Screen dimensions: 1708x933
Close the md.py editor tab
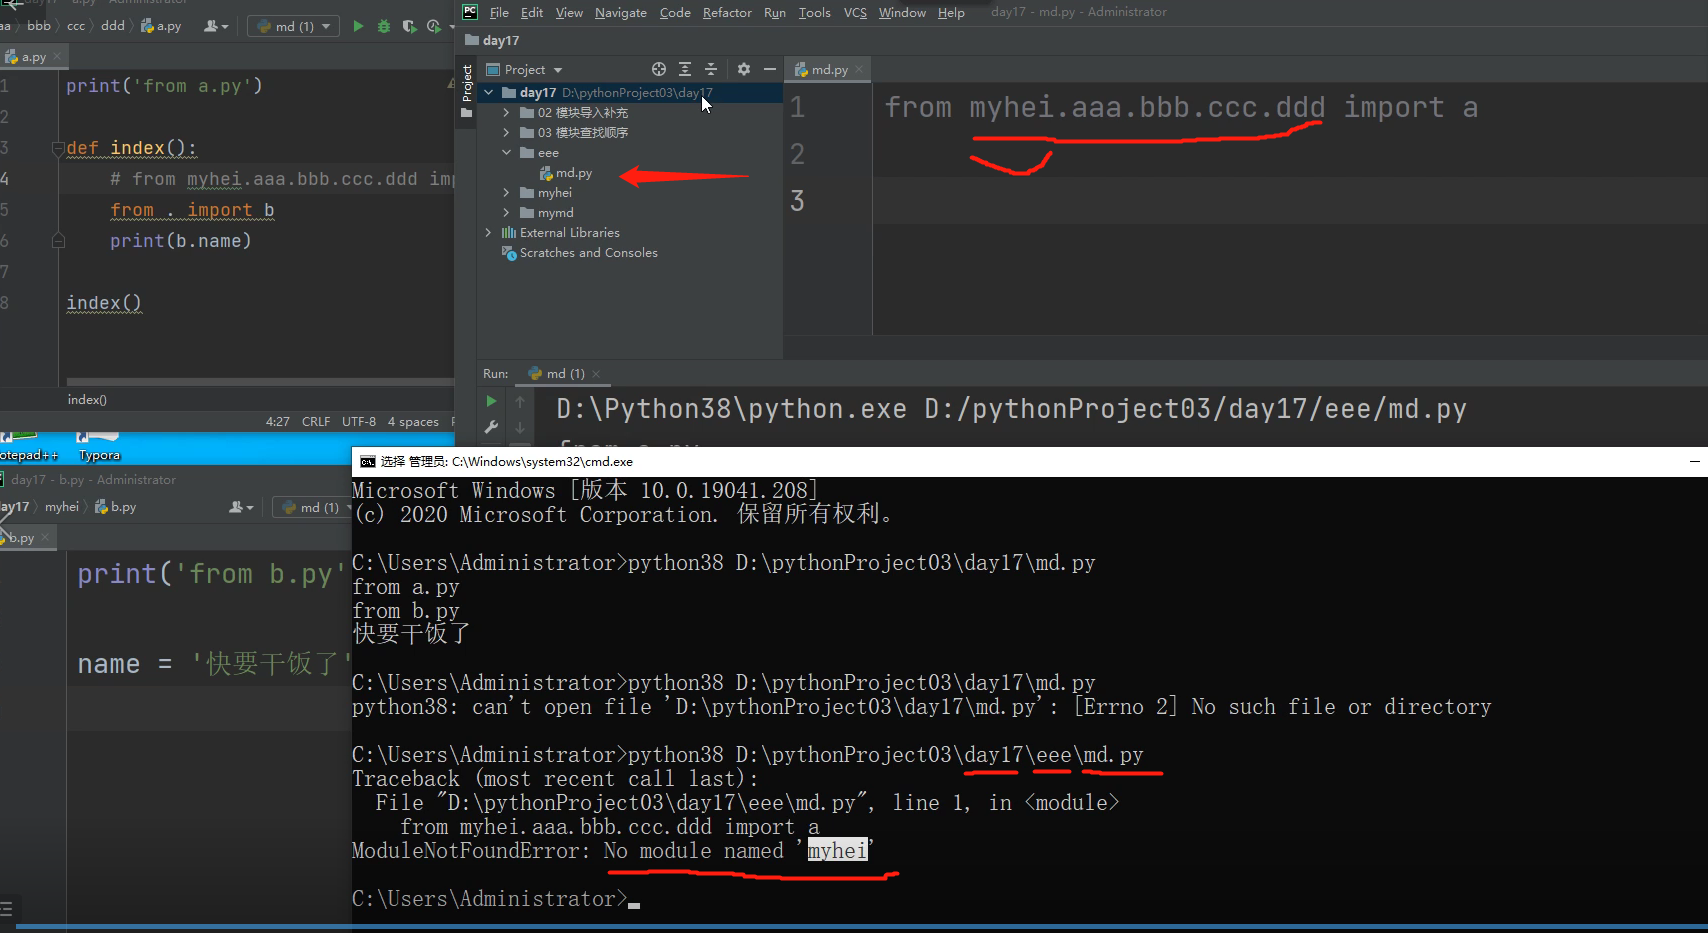[x=859, y=69]
